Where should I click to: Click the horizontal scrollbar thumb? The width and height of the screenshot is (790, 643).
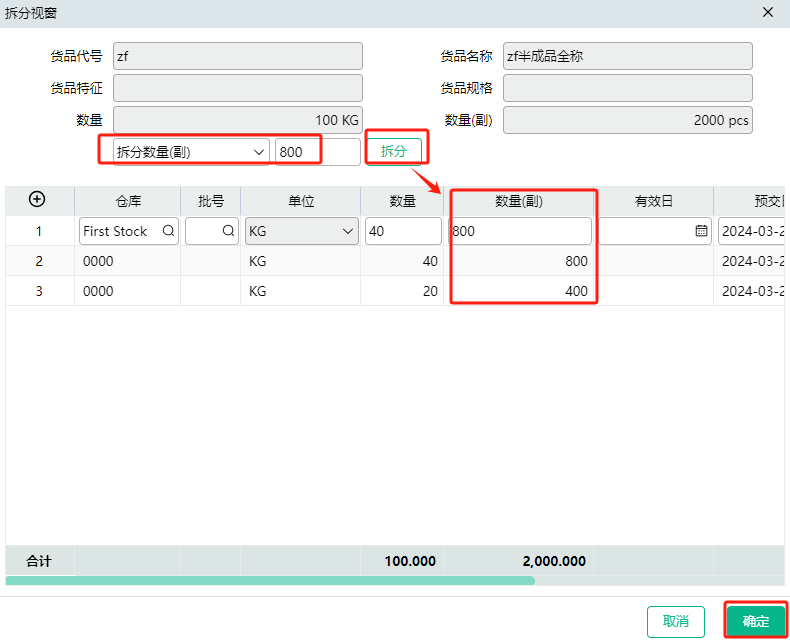[x=270, y=581]
